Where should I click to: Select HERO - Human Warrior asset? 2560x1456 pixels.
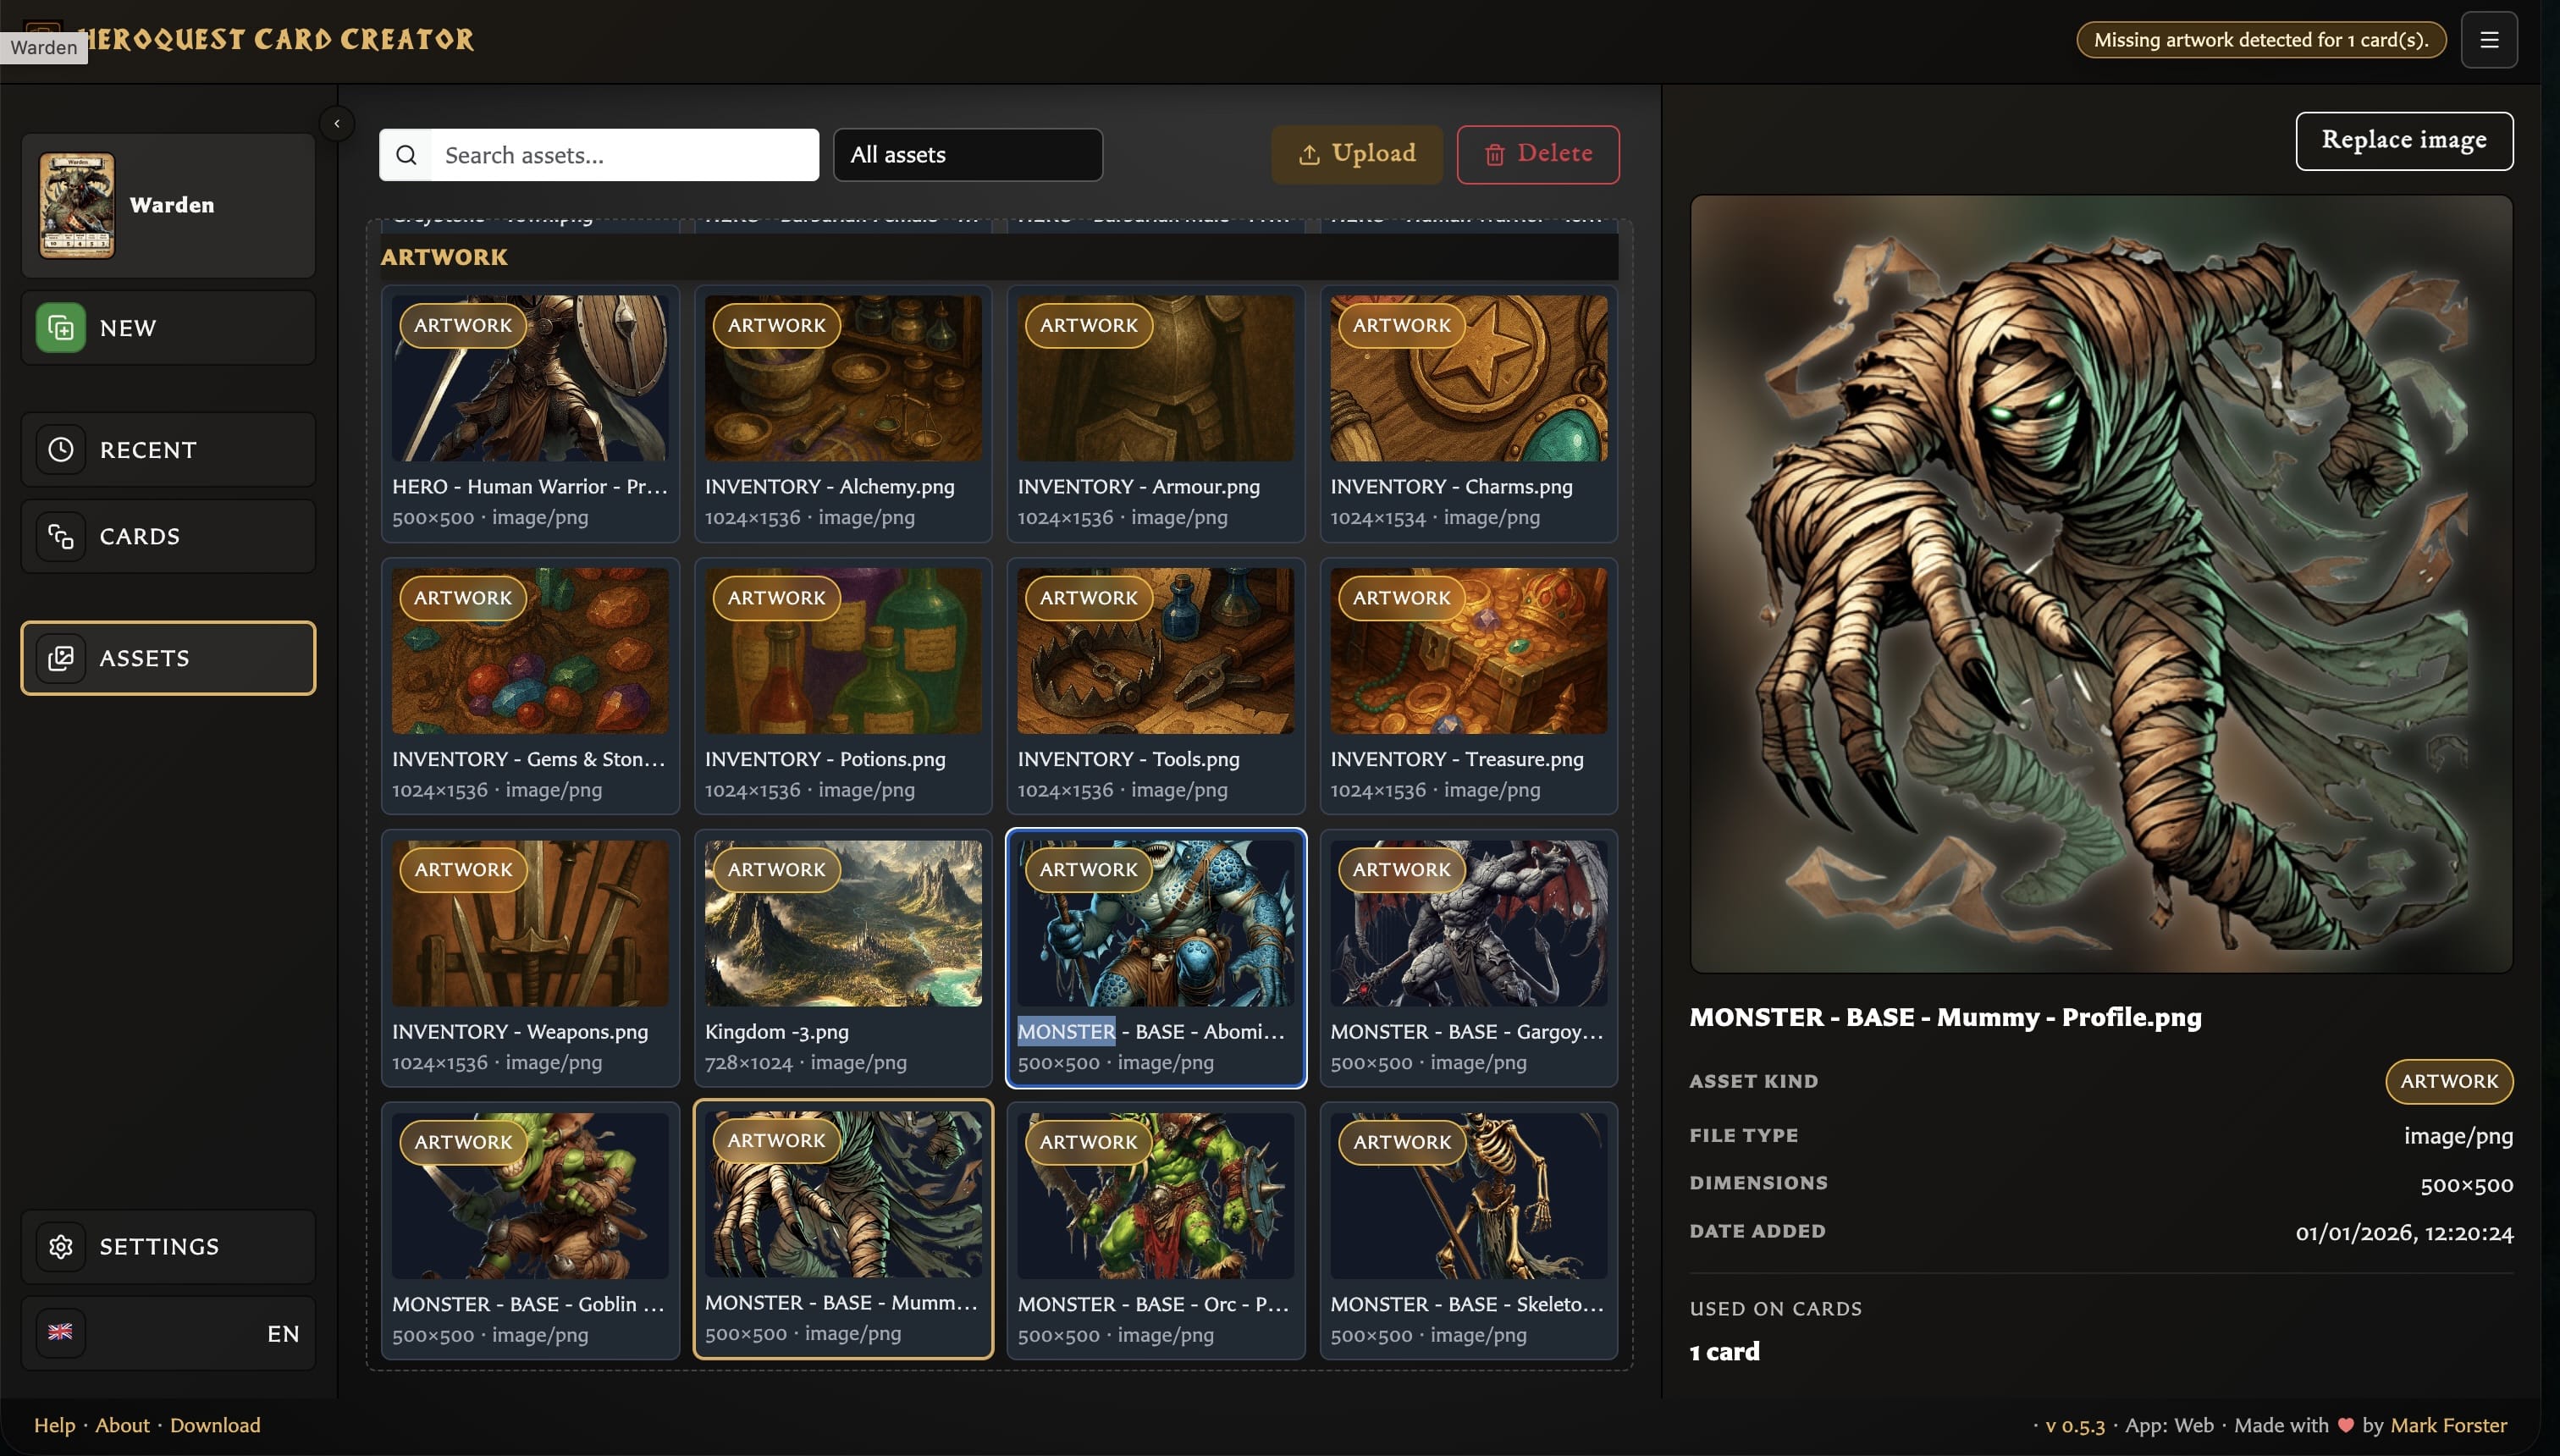click(530, 414)
